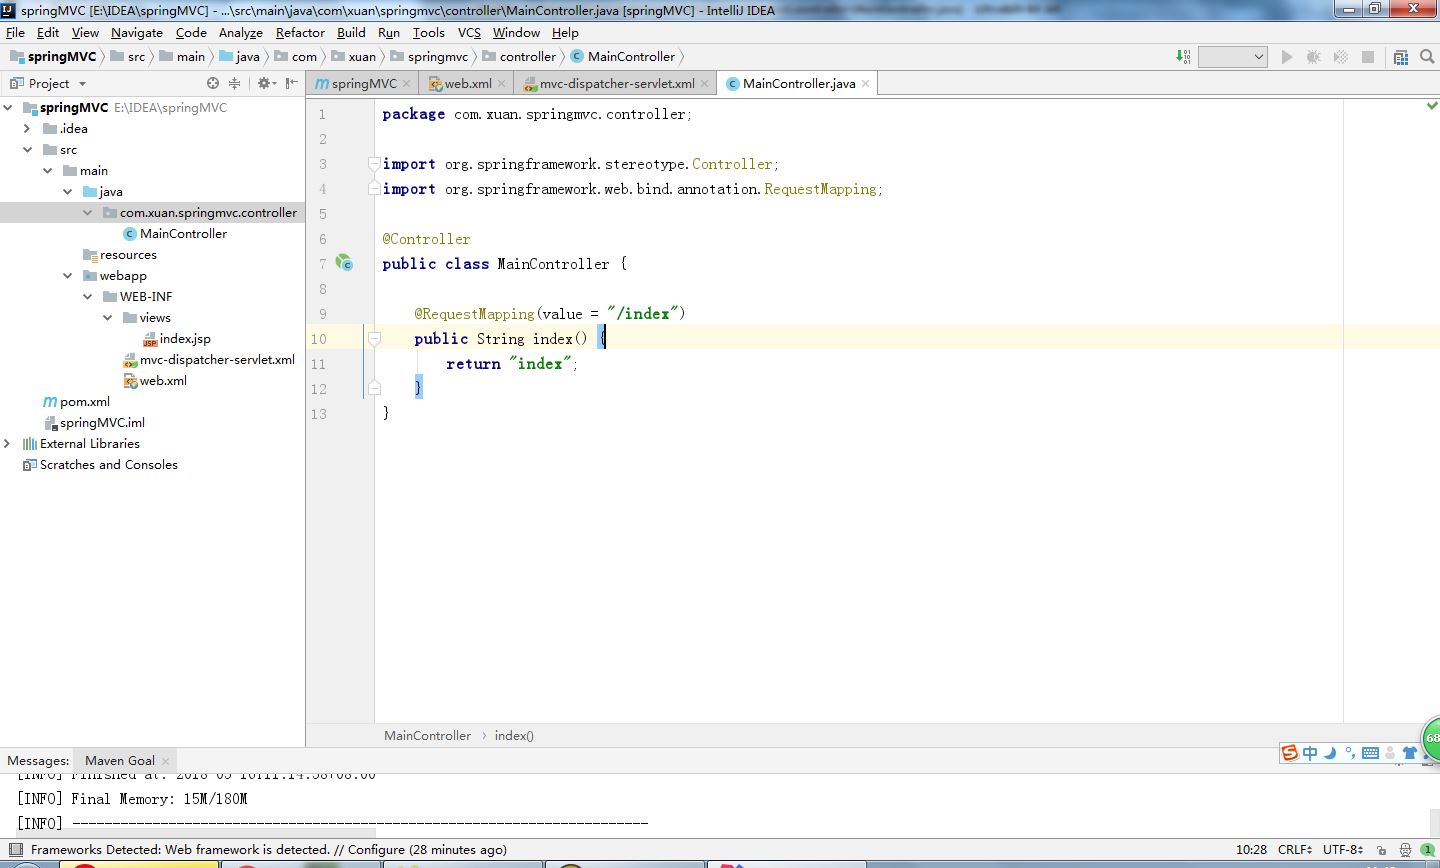1440x868 pixels.
Task: Click MainController breadcrumb below editor
Action: pos(427,735)
